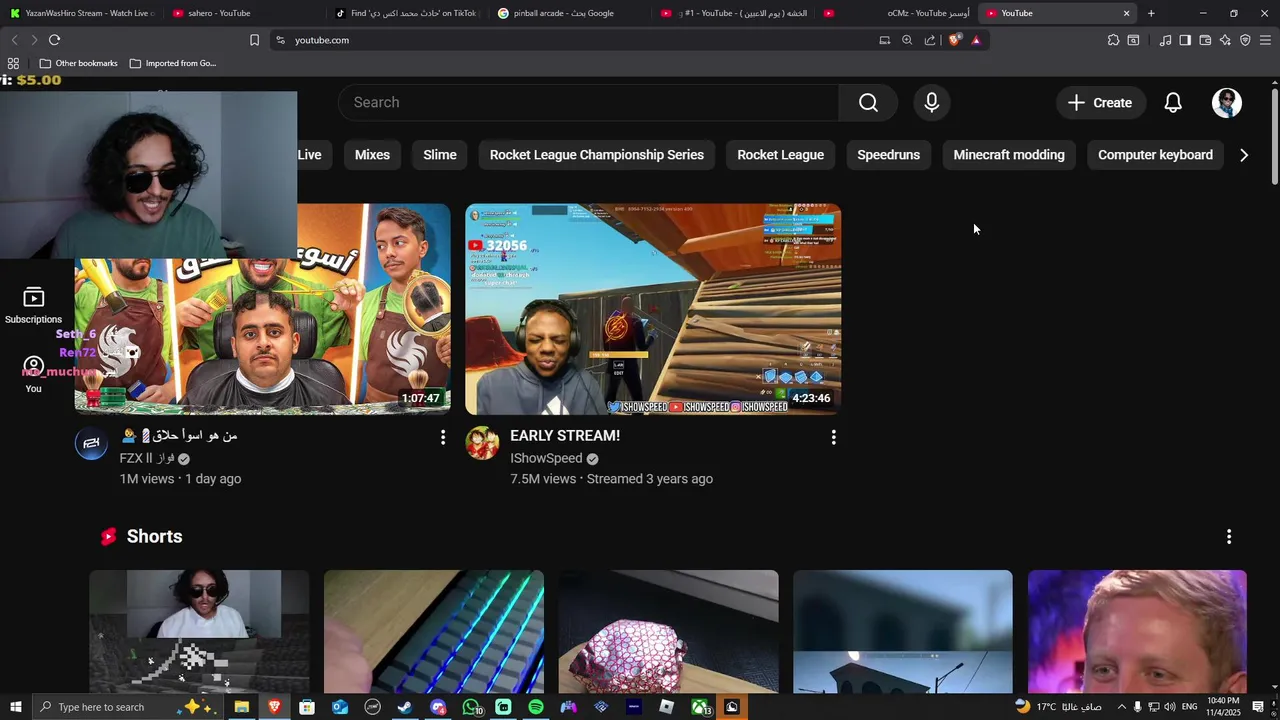This screenshot has width=1280, height=720.
Task: Open Steam from the taskbar
Action: click(x=405, y=707)
